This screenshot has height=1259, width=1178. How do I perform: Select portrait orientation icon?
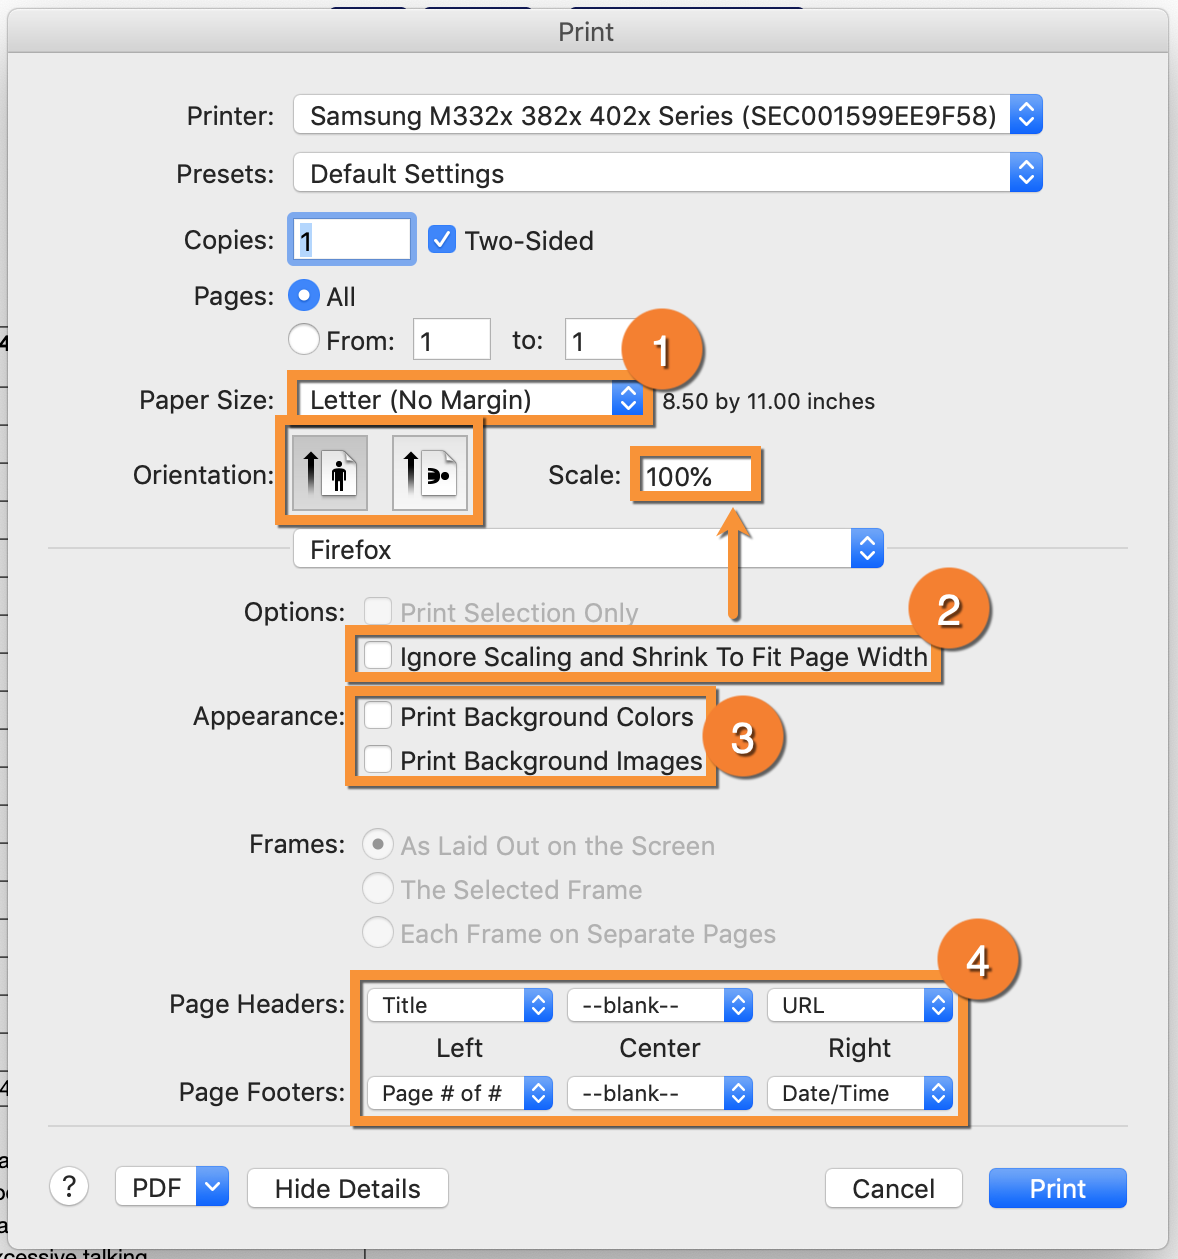click(x=330, y=473)
